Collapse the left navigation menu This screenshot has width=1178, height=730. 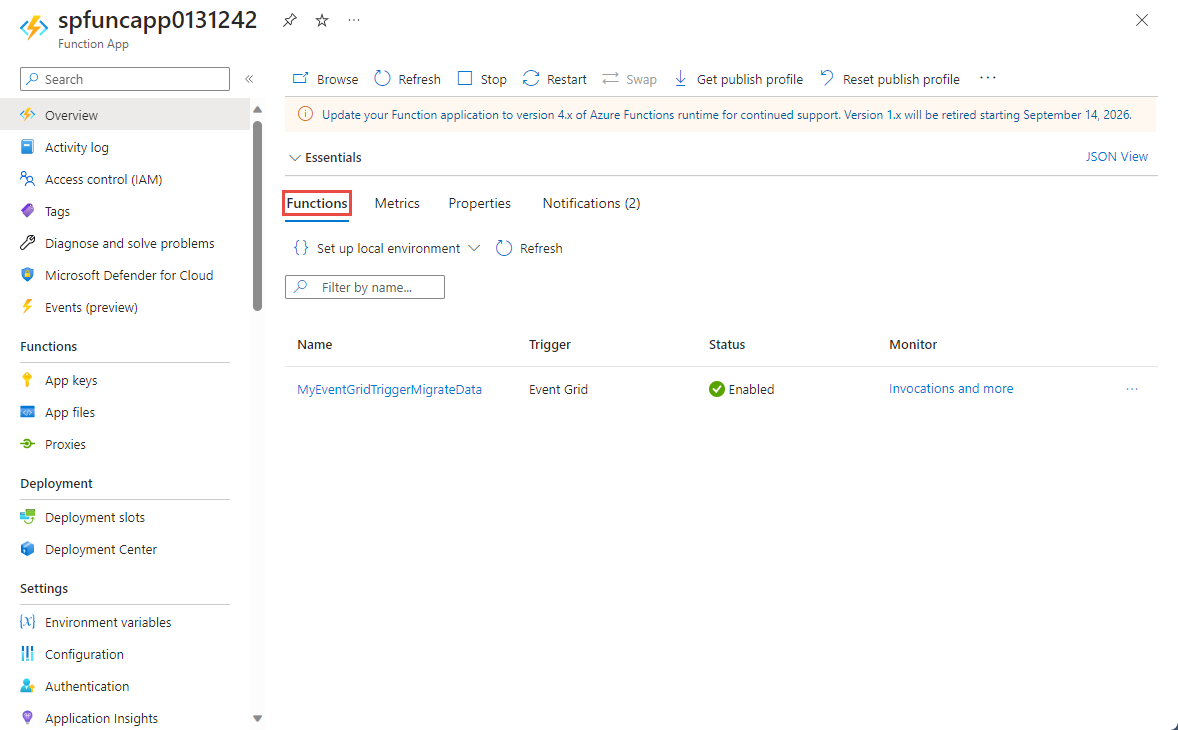click(x=249, y=79)
